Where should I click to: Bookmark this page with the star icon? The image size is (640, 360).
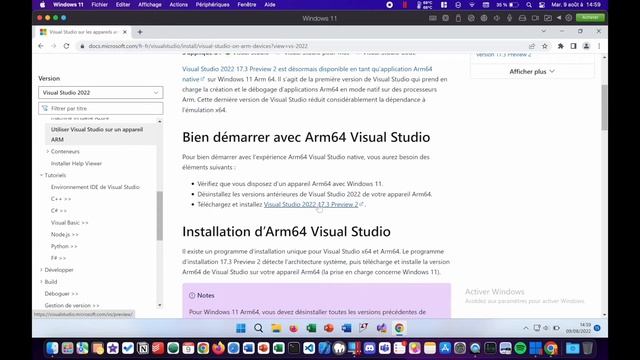tap(544, 46)
